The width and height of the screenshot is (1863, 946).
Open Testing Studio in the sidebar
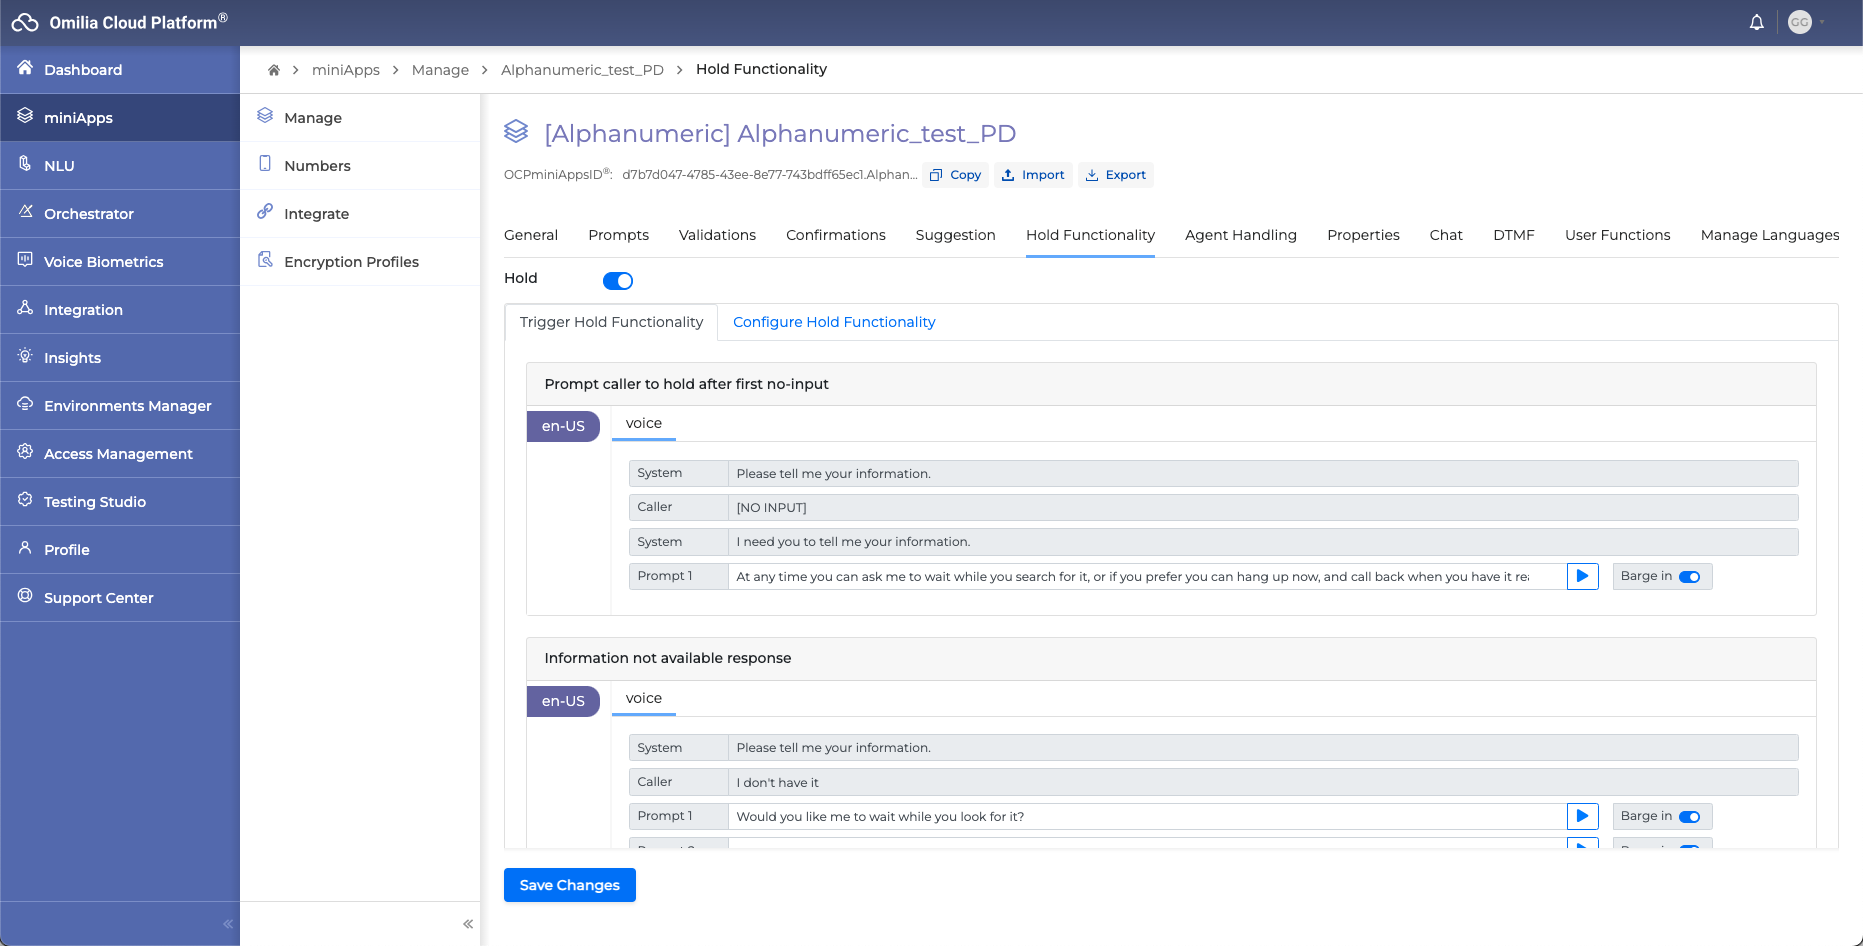[x=95, y=502]
